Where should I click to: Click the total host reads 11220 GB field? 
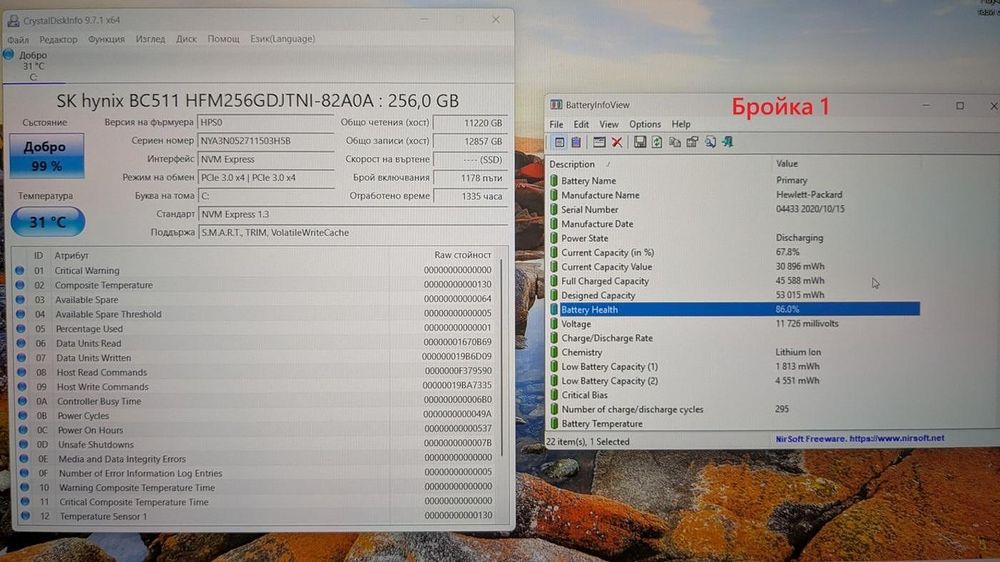pyautogui.click(x=471, y=123)
